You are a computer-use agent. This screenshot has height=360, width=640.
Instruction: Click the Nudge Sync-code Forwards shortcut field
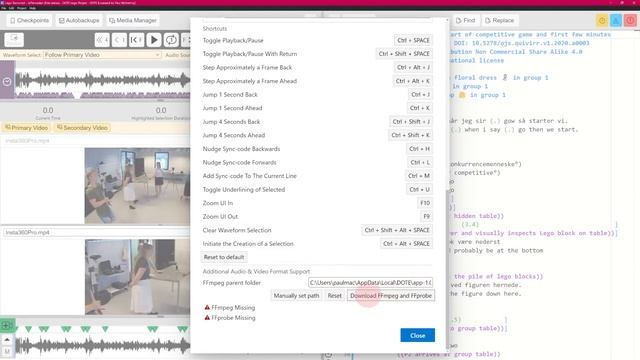pos(420,162)
